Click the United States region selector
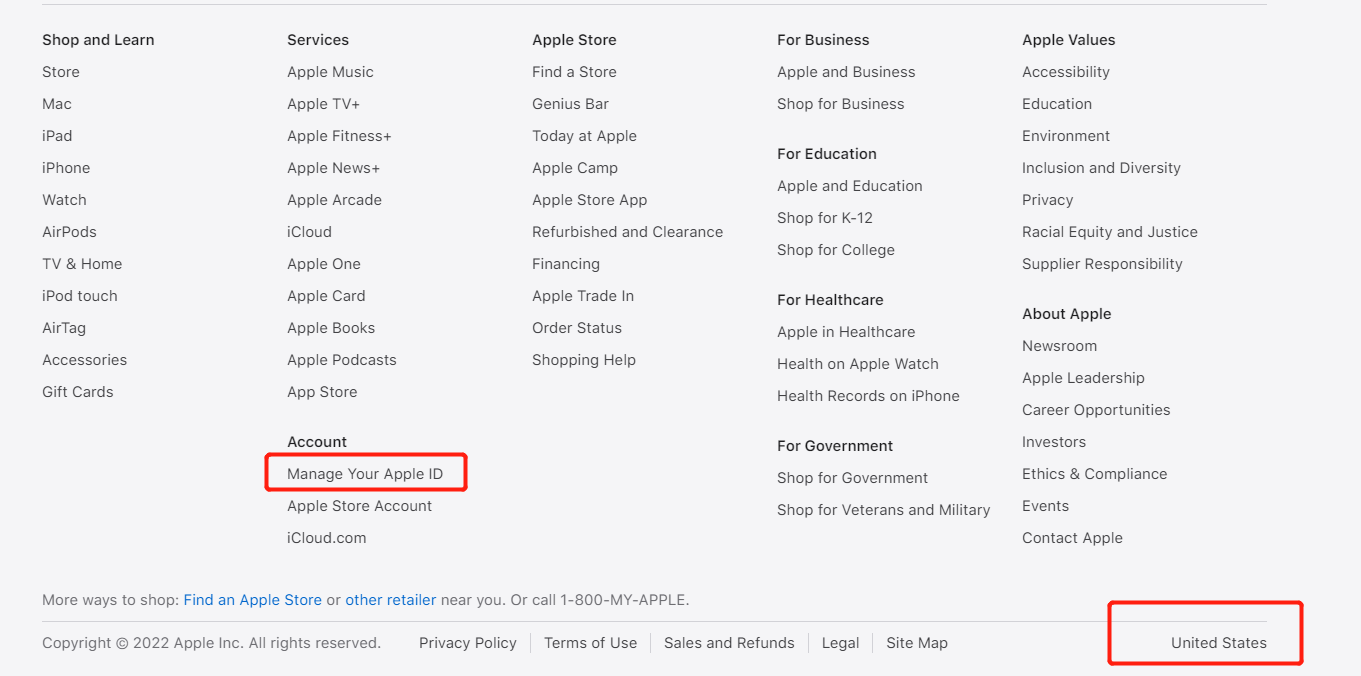The height and width of the screenshot is (676, 1361). (x=1218, y=643)
